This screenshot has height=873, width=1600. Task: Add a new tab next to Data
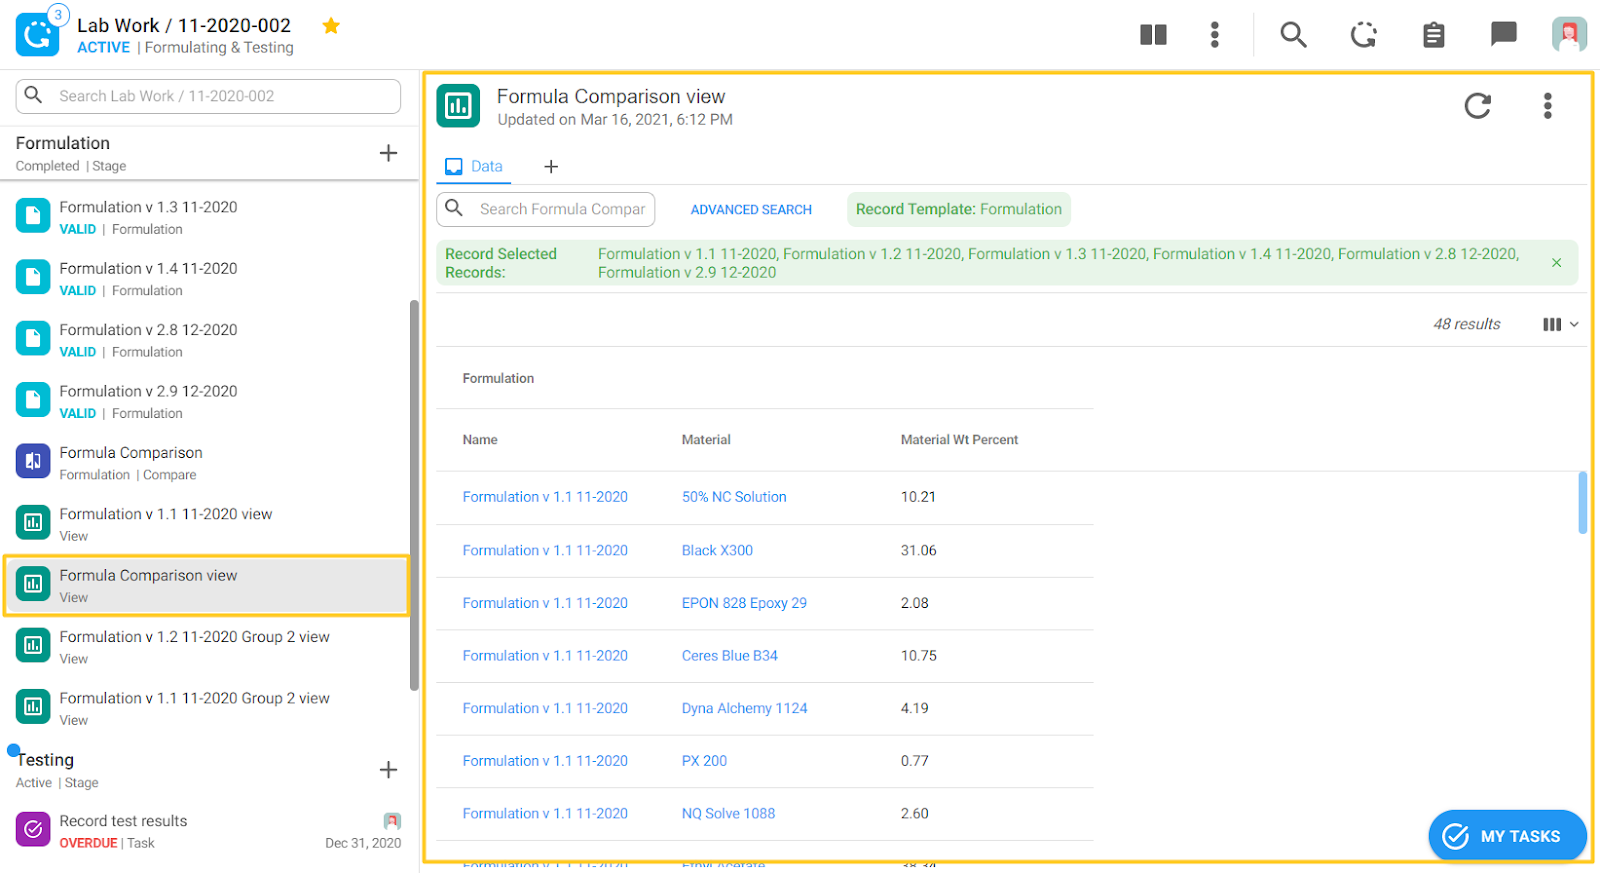[550, 167]
